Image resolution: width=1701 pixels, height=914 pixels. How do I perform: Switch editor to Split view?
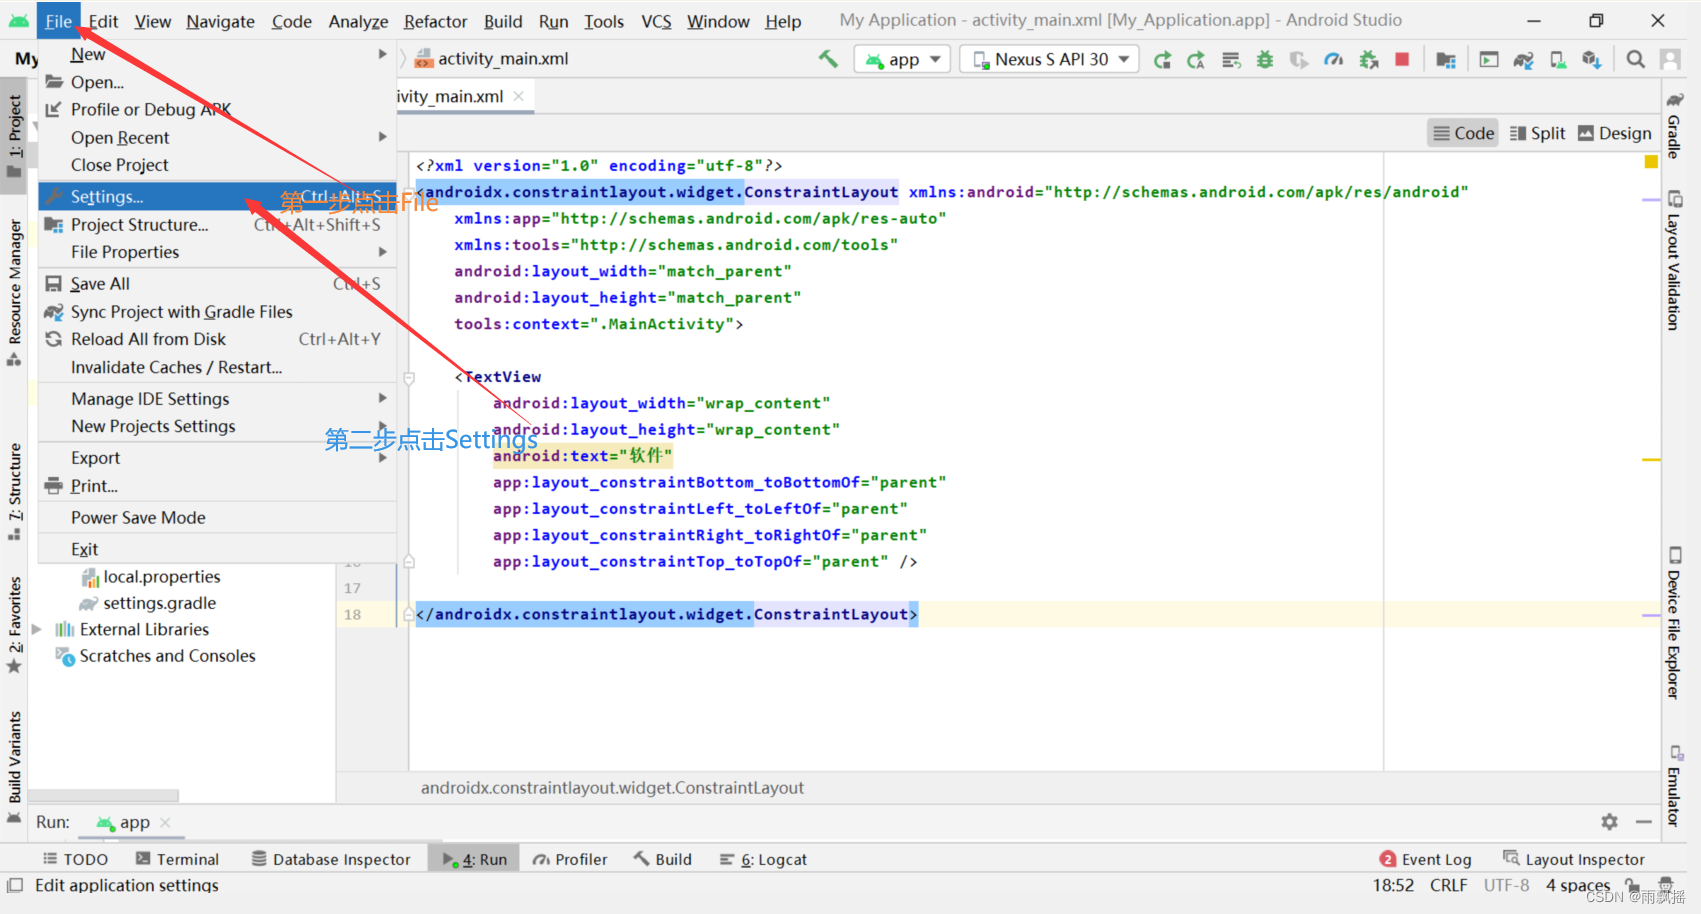pos(1537,133)
